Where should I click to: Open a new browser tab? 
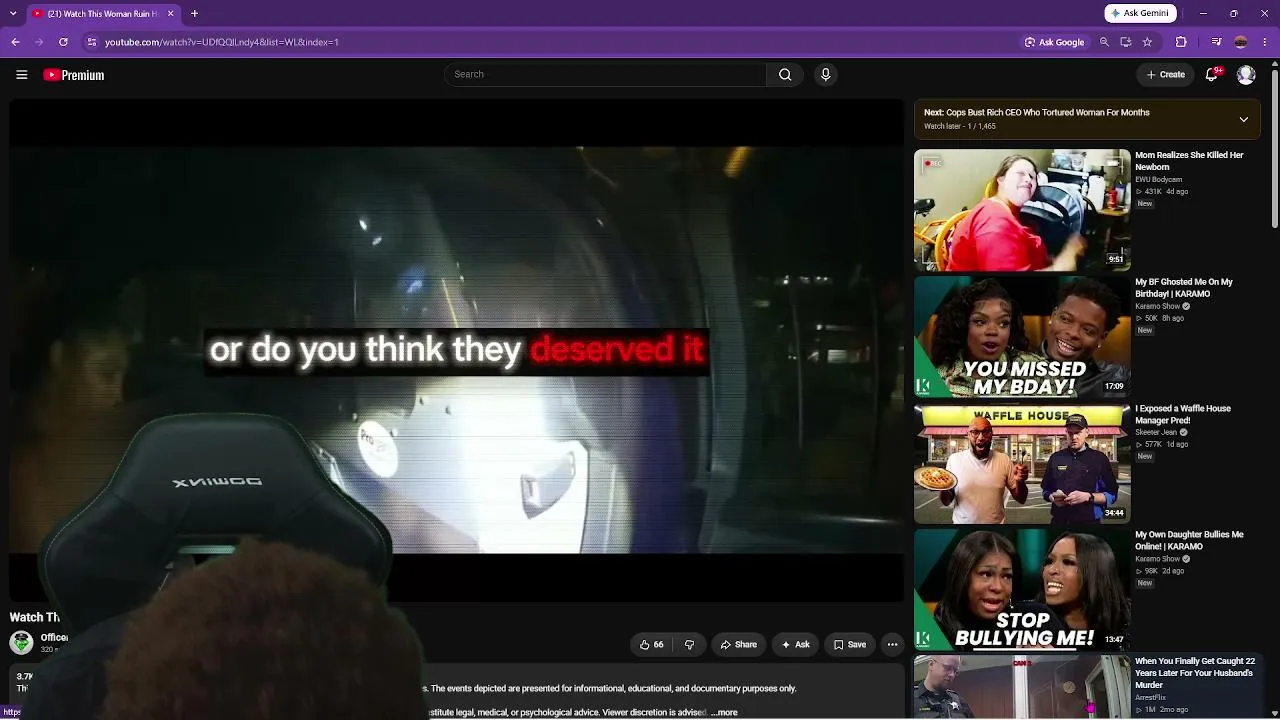tap(194, 14)
